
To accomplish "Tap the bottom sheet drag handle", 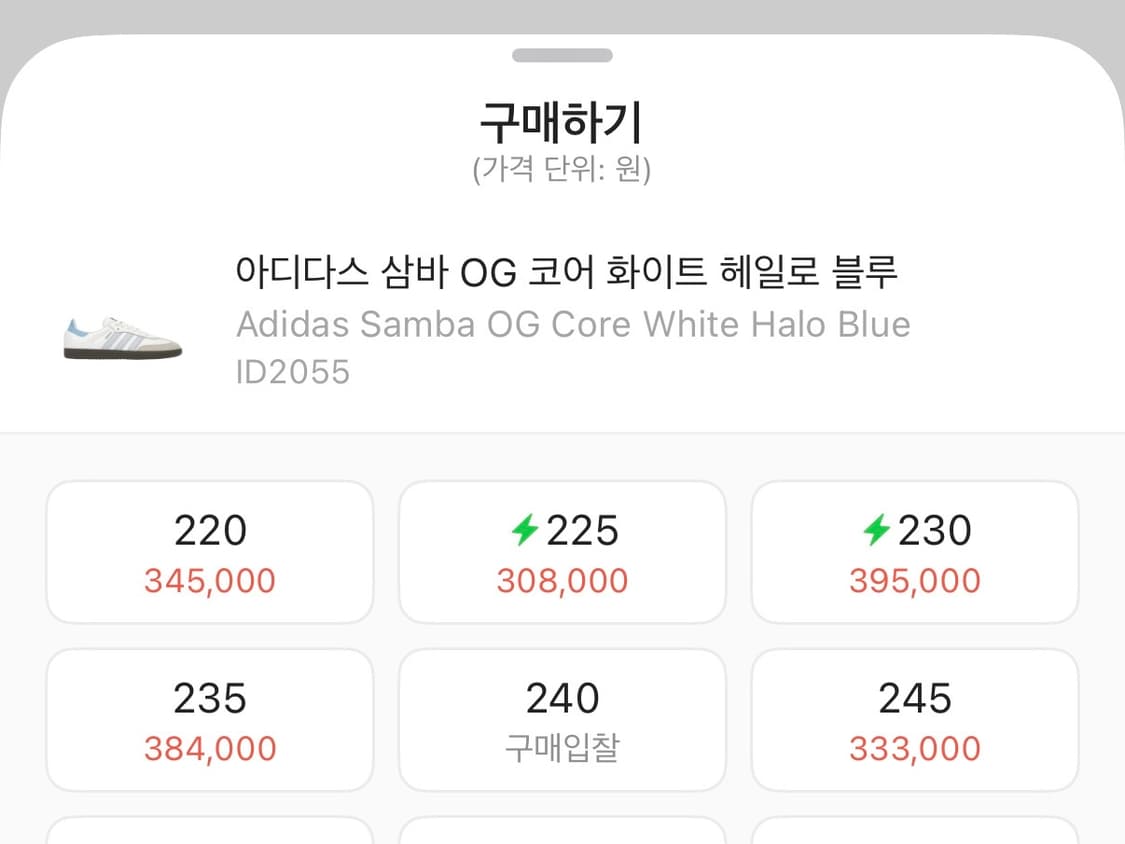I will (x=562, y=56).
